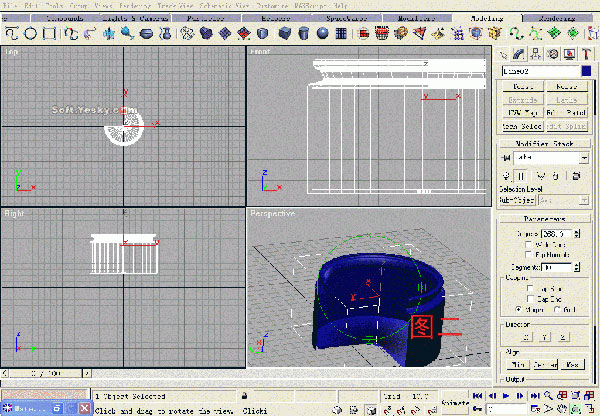Open the Motion command panel tab

click(x=553, y=54)
